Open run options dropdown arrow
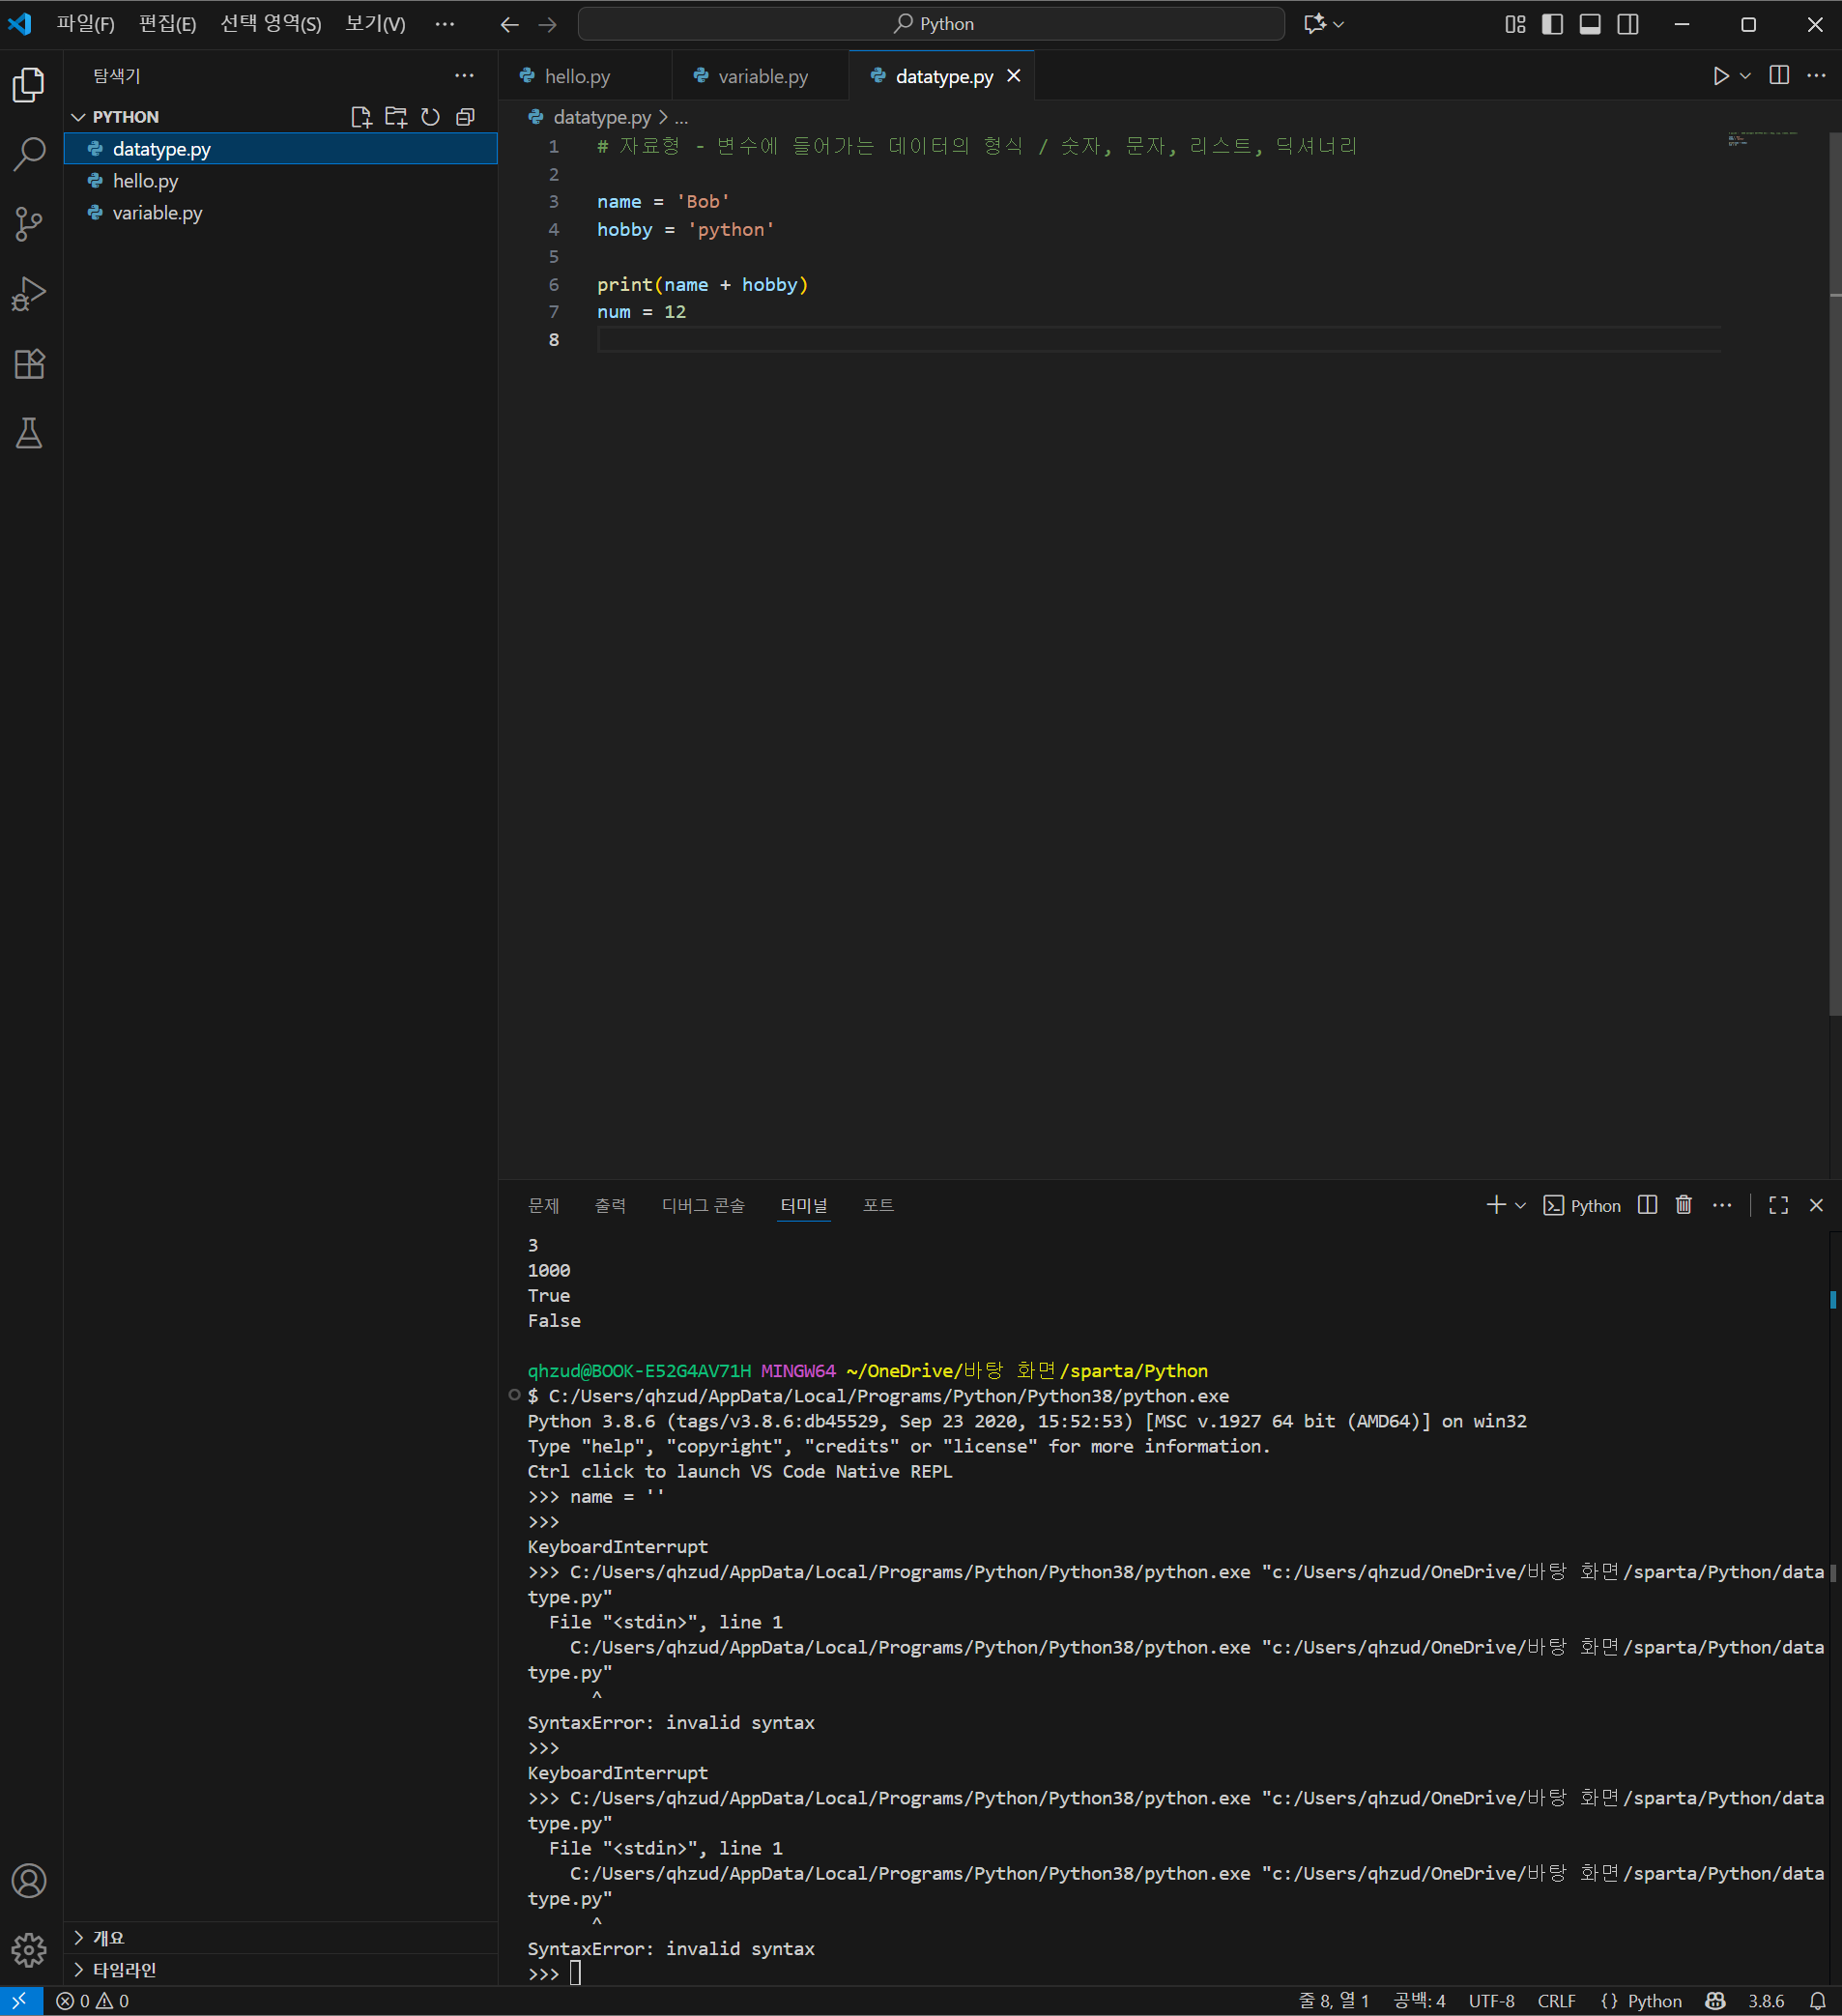 1745,76
